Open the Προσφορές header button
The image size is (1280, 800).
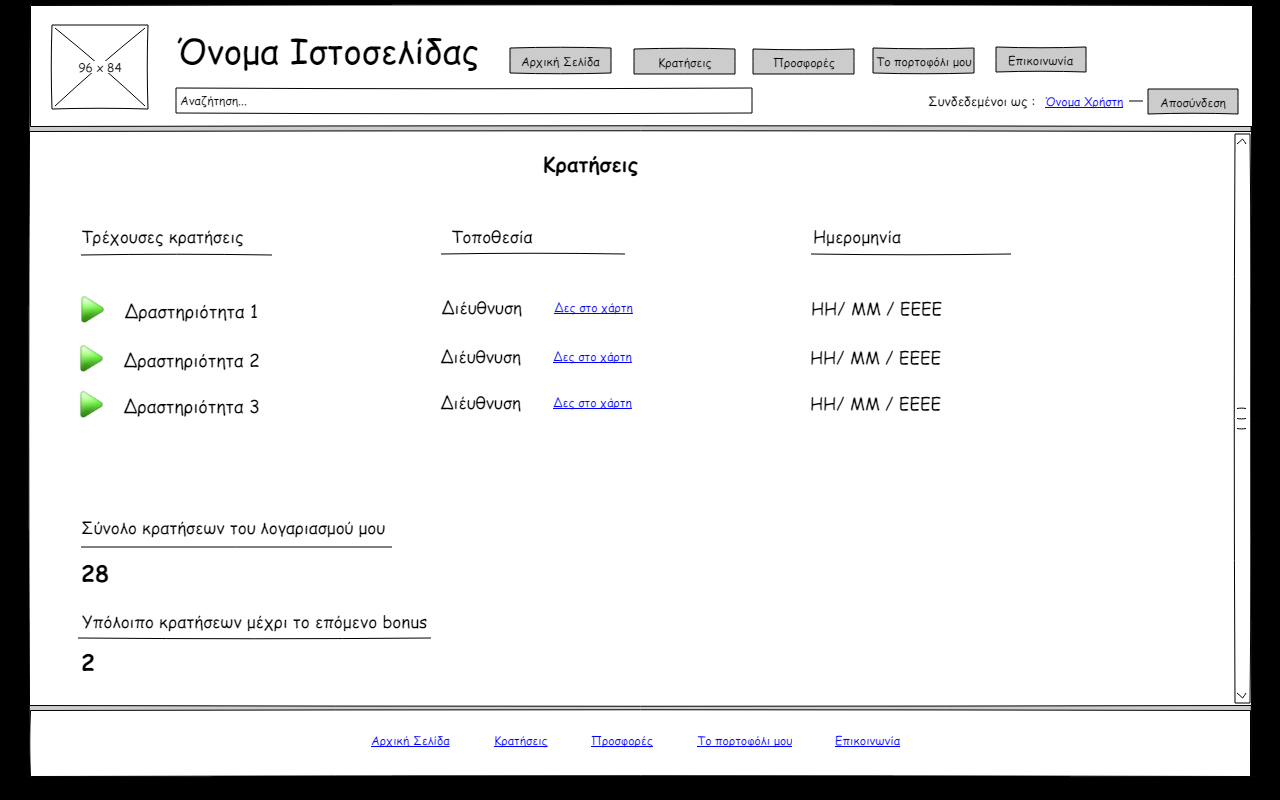[803, 62]
